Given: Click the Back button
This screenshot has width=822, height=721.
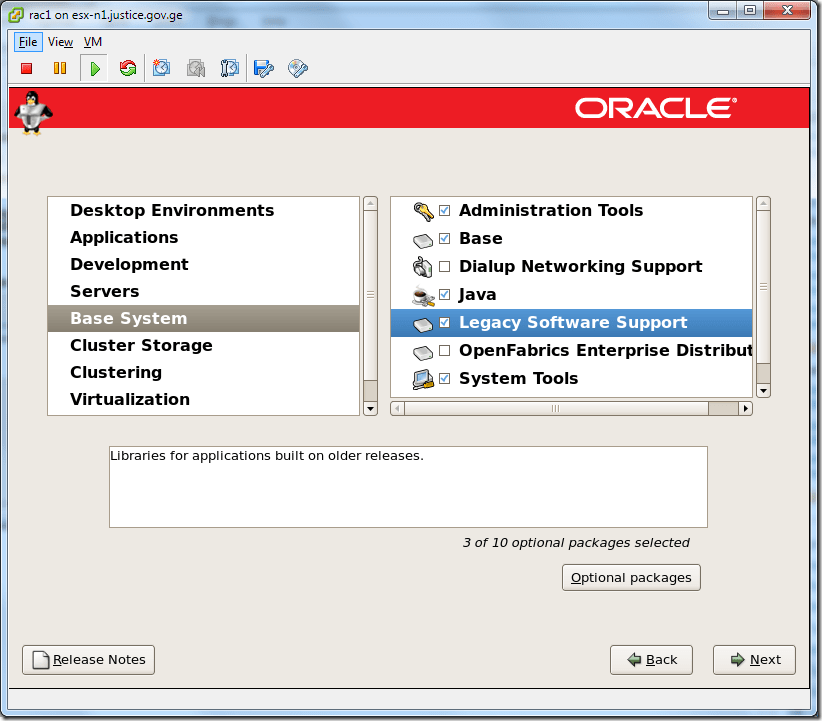Looking at the screenshot, I should click(x=651, y=659).
